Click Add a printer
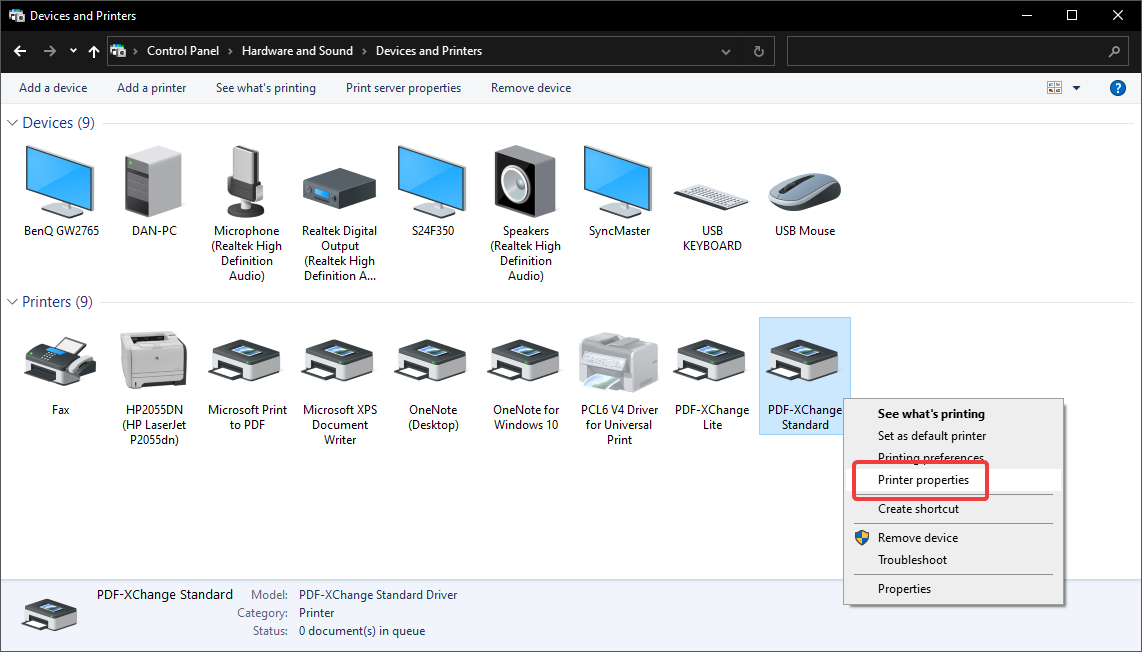 coord(151,88)
